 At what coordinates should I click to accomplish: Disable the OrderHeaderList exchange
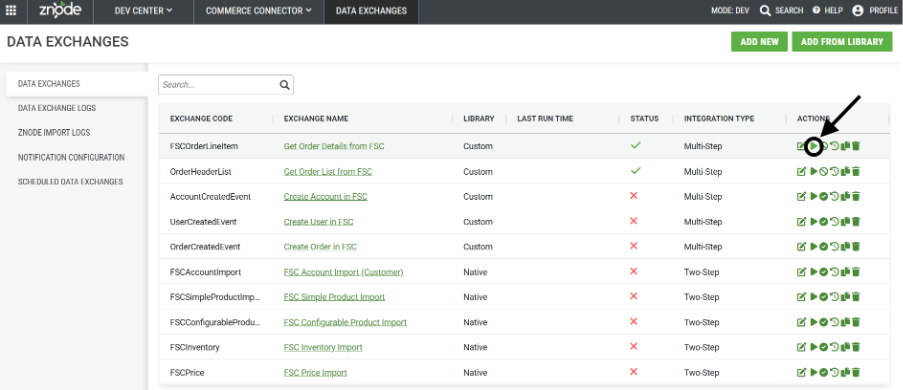[x=824, y=171]
